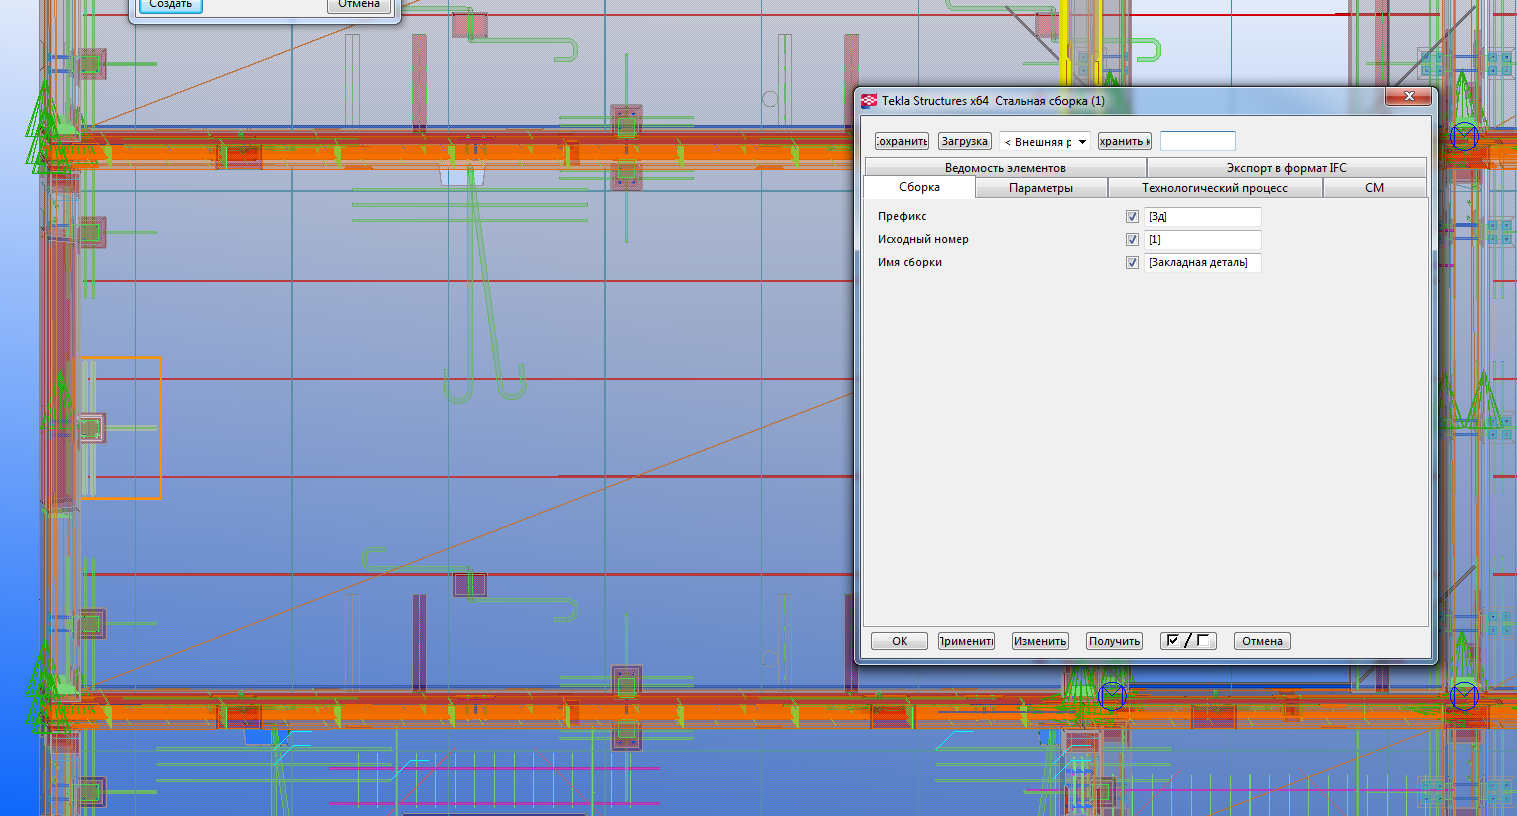Click the Изменить button
This screenshot has height=816, width=1517.
tap(1040, 641)
